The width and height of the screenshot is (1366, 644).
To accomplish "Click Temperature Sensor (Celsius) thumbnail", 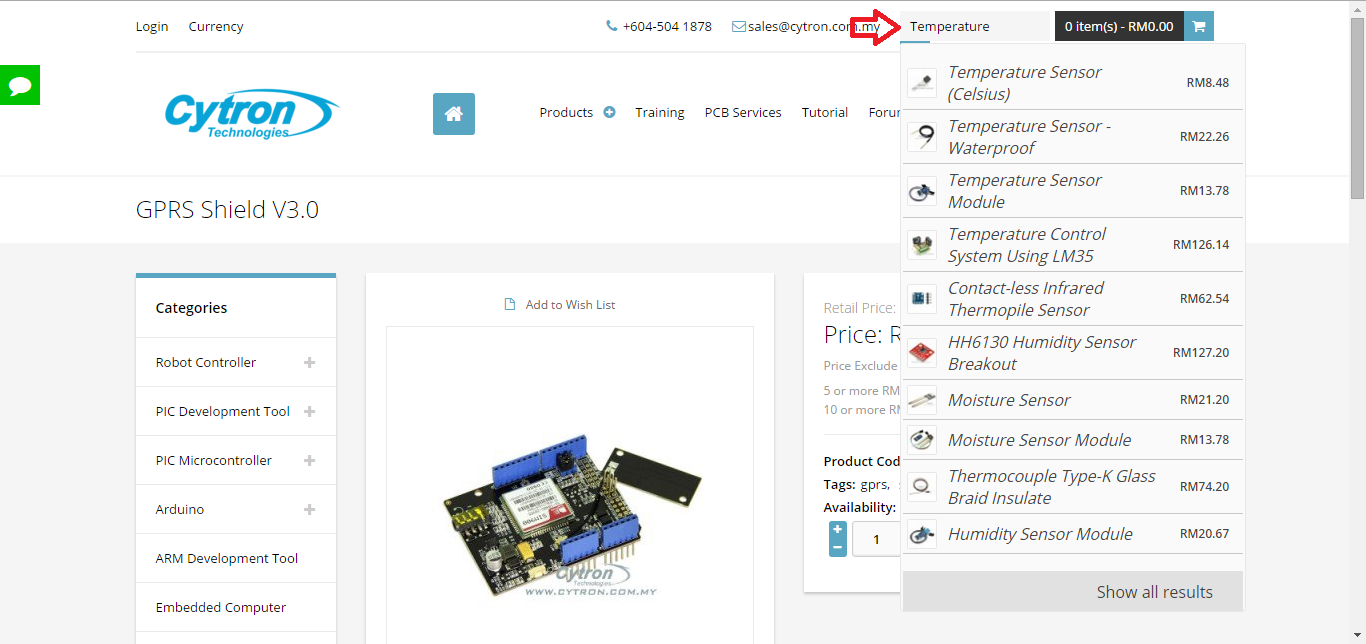I will (x=922, y=83).
